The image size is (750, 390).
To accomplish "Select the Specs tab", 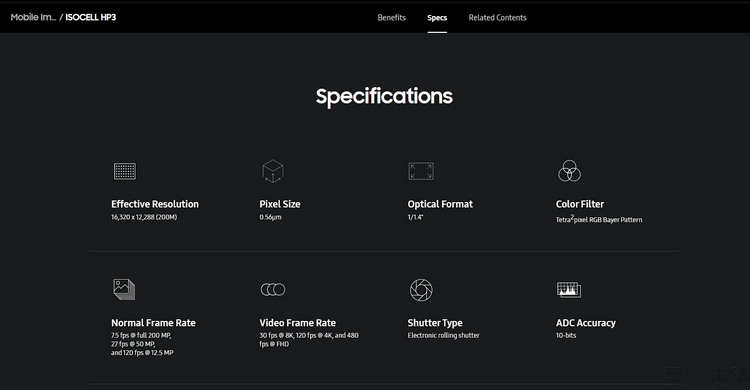I will pos(437,18).
